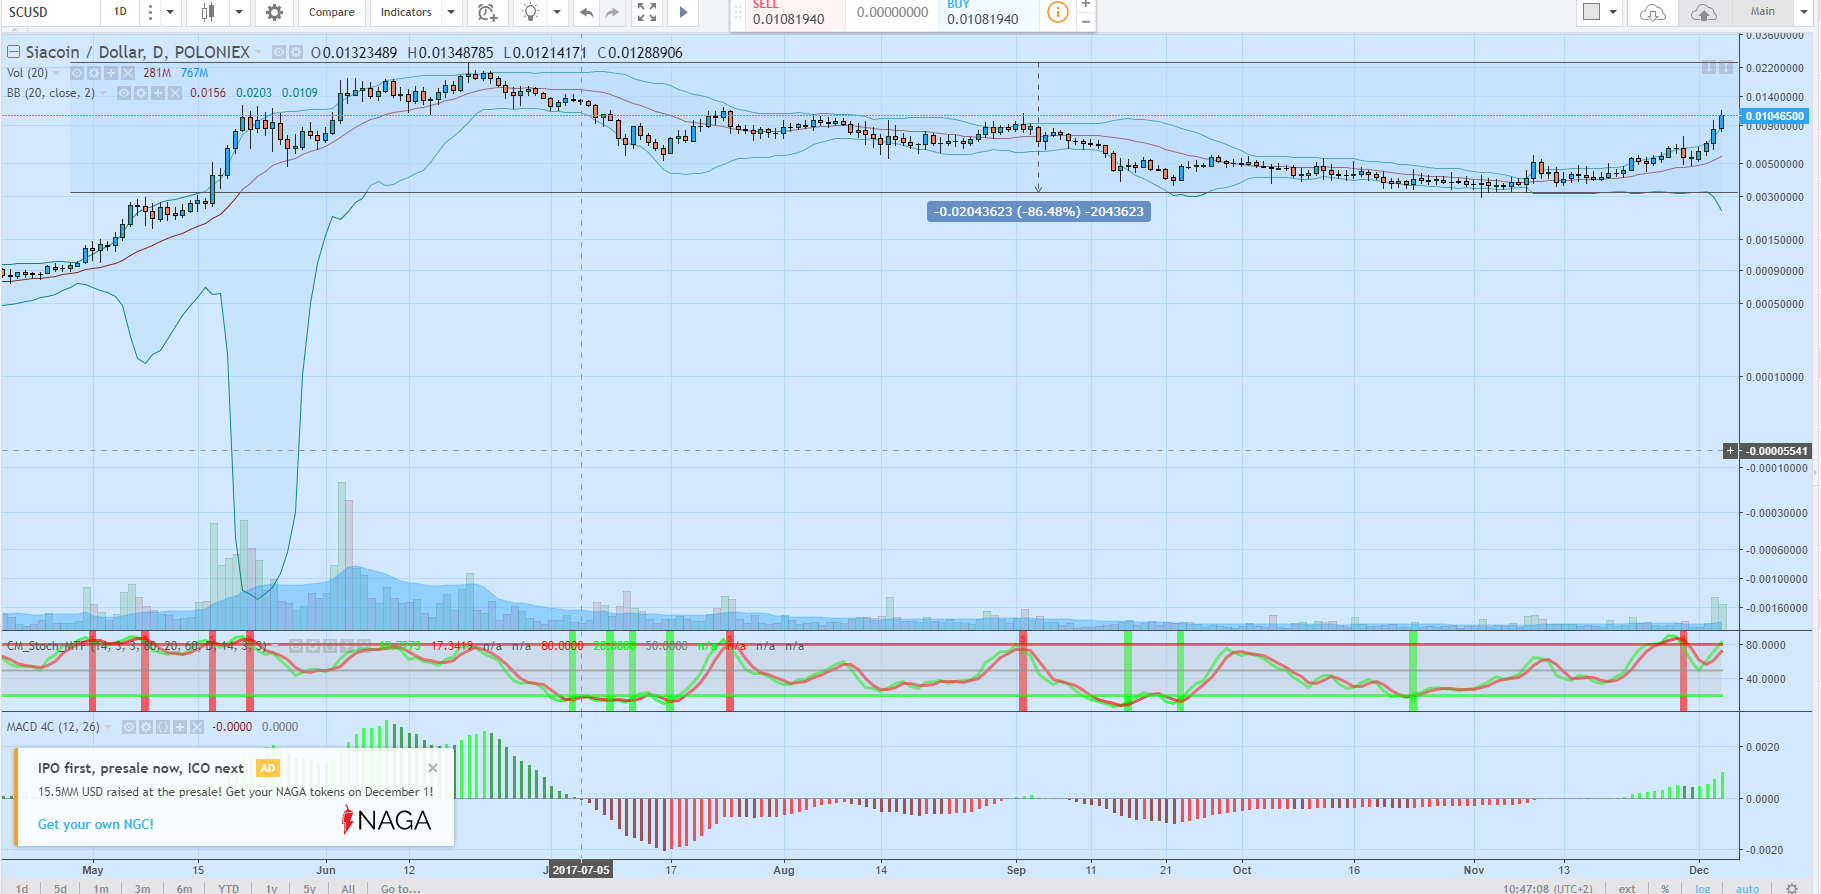Open the BB (20, close, 2) settings gear

[141, 93]
